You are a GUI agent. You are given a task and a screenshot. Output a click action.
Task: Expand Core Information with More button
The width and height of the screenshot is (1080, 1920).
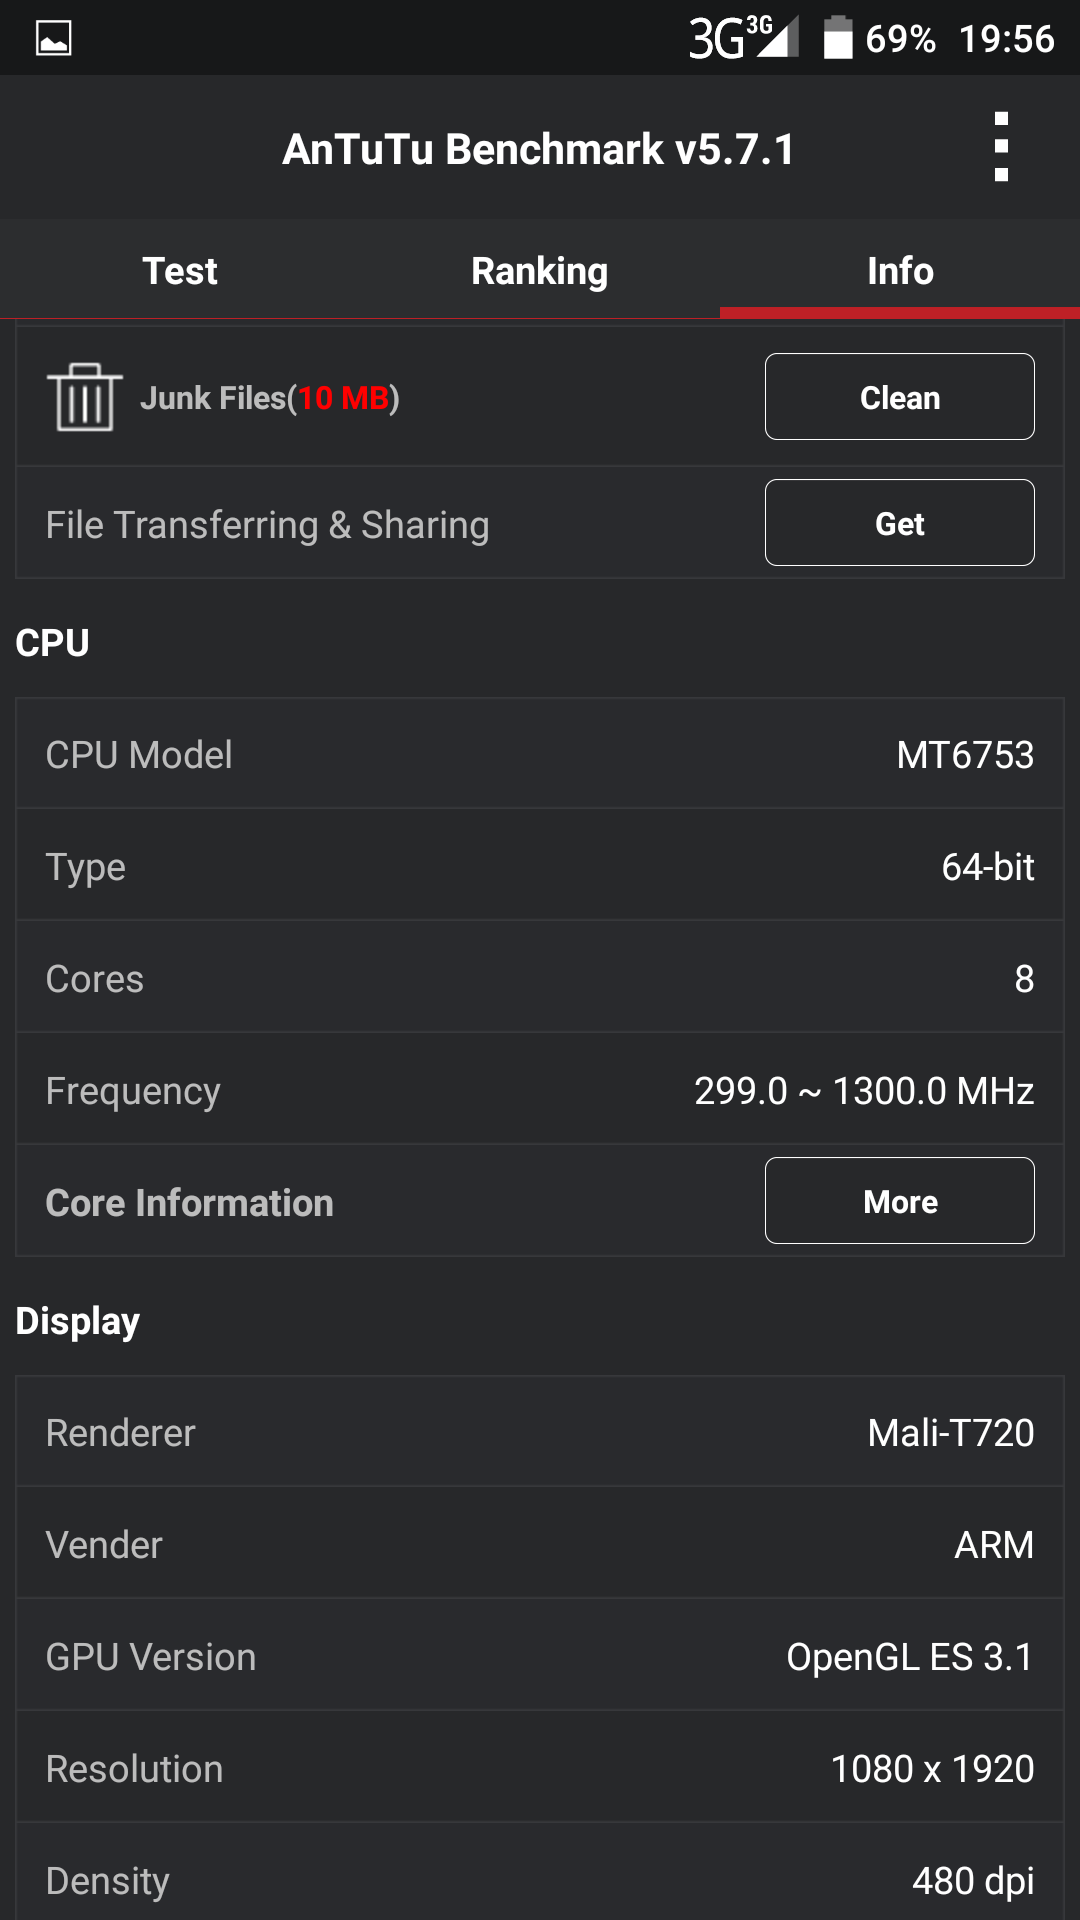[899, 1201]
